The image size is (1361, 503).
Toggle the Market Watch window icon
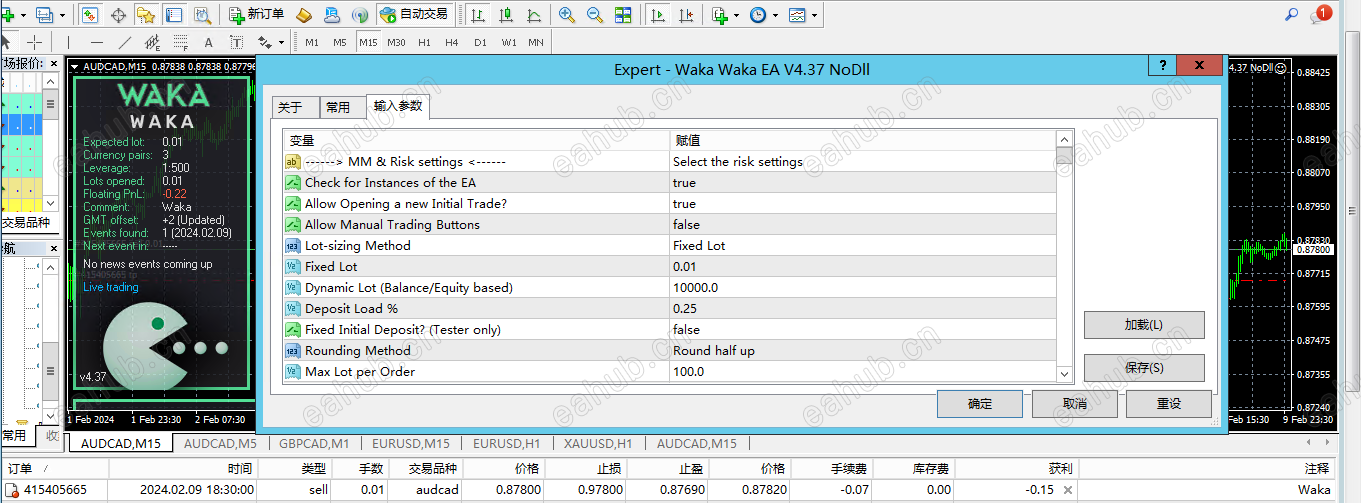point(90,15)
